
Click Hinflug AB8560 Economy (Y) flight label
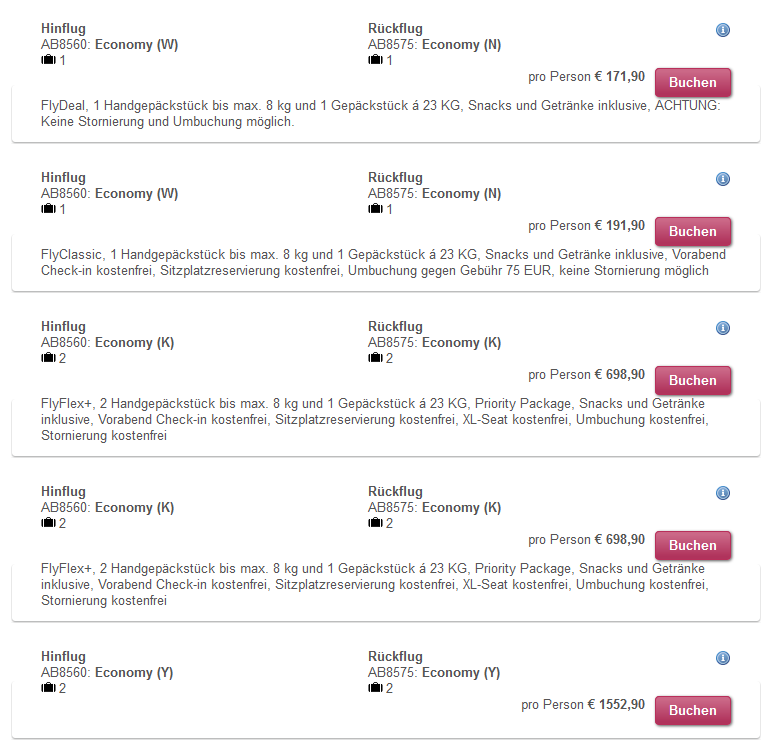107,673
